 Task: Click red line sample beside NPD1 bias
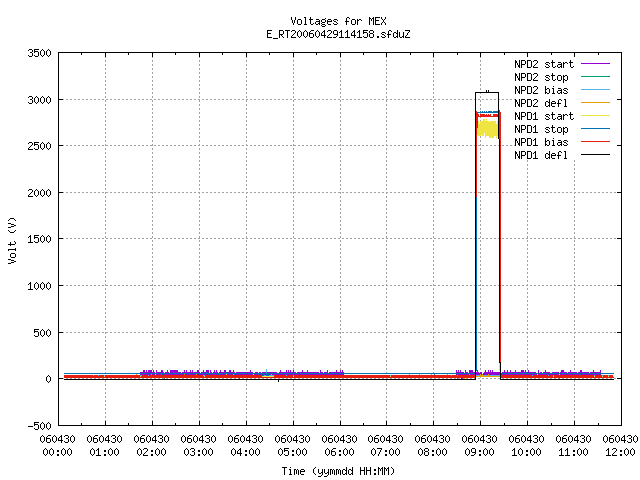[596, 142]
